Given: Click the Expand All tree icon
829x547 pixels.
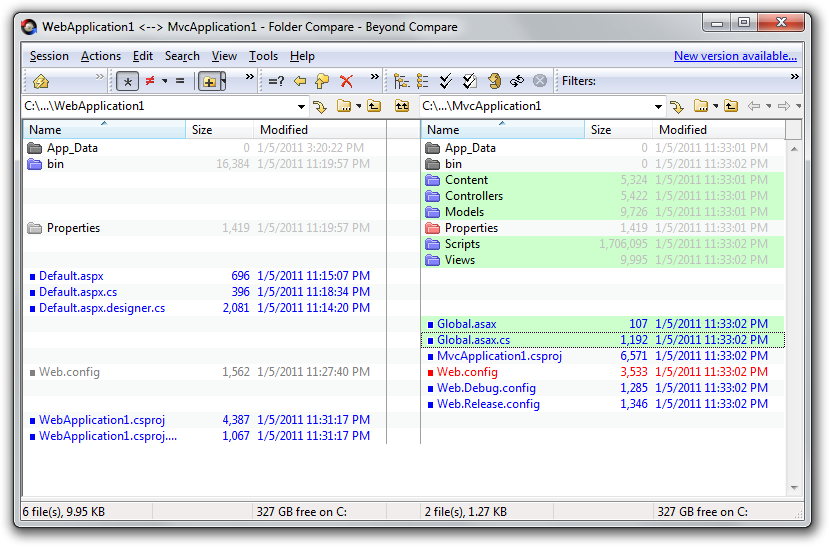Looking at the screenshot, I should (x=401, y=81).
